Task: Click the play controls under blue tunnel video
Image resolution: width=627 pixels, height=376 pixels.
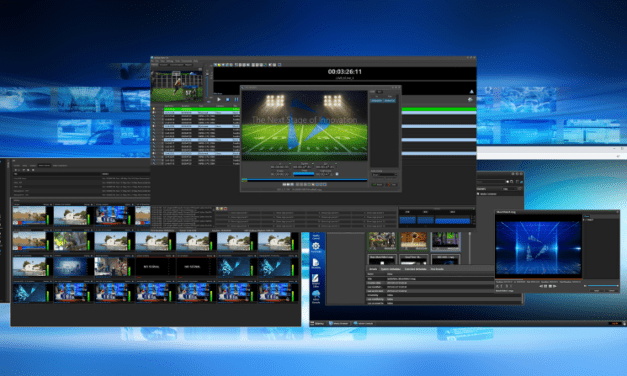Action: [548, 286]
